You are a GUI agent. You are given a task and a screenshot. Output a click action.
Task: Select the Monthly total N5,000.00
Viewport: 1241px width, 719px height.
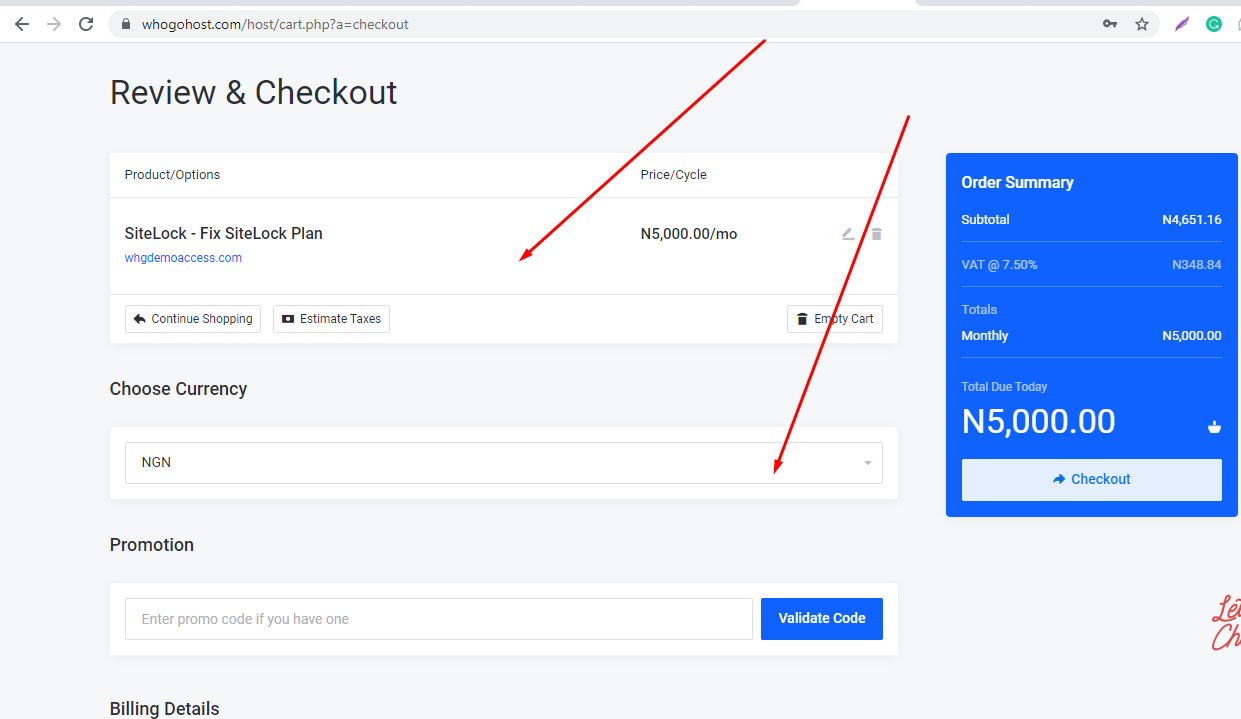pyautogui.click(x=1192, y=336)
